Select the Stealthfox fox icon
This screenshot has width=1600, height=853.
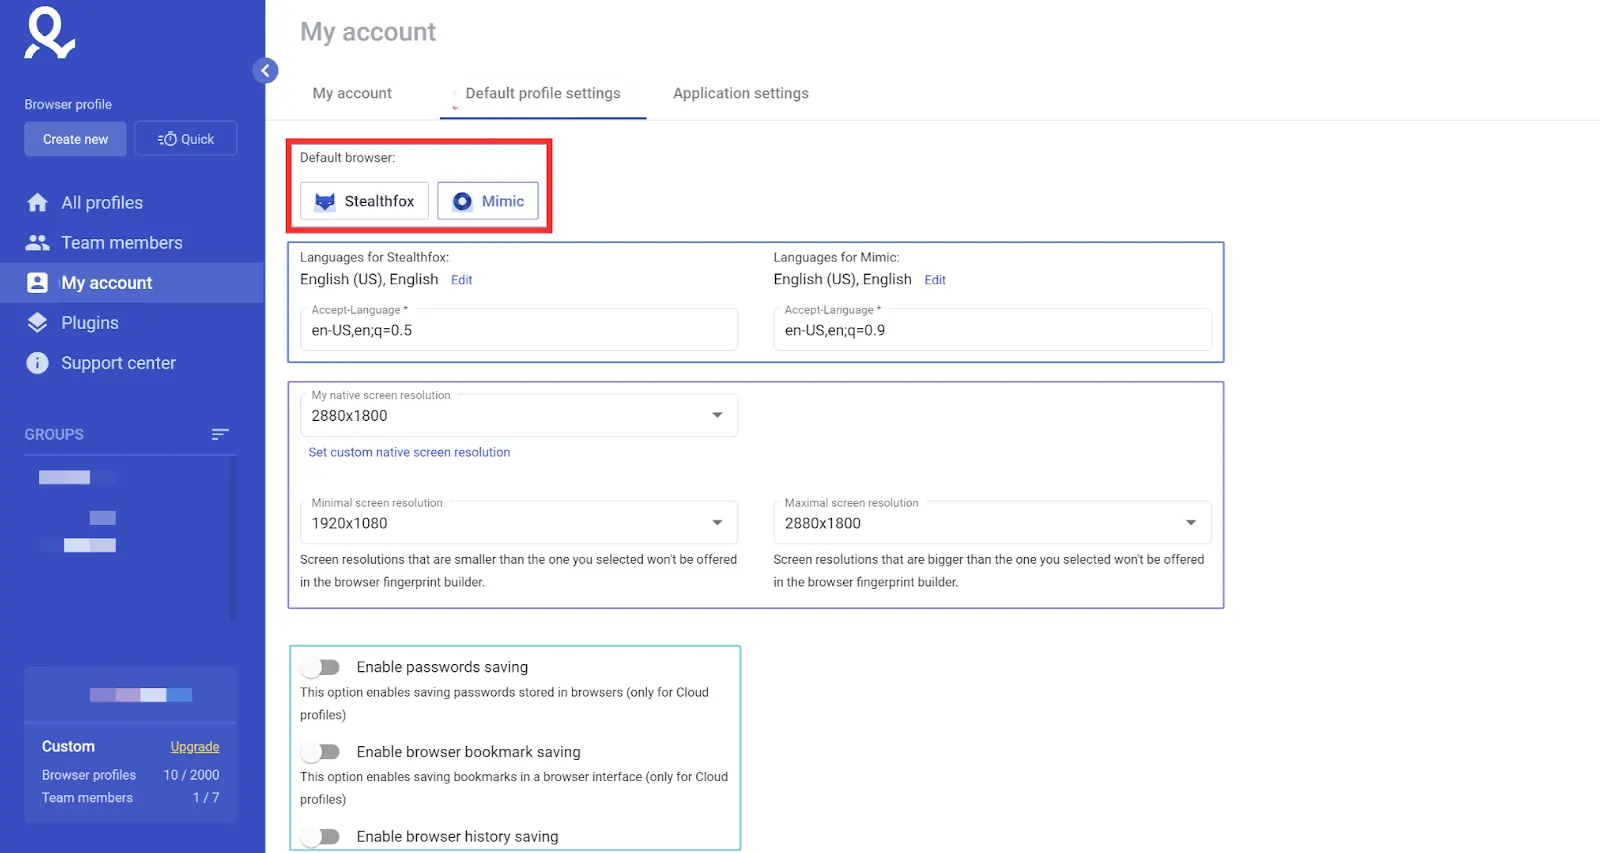pos(325,201)
